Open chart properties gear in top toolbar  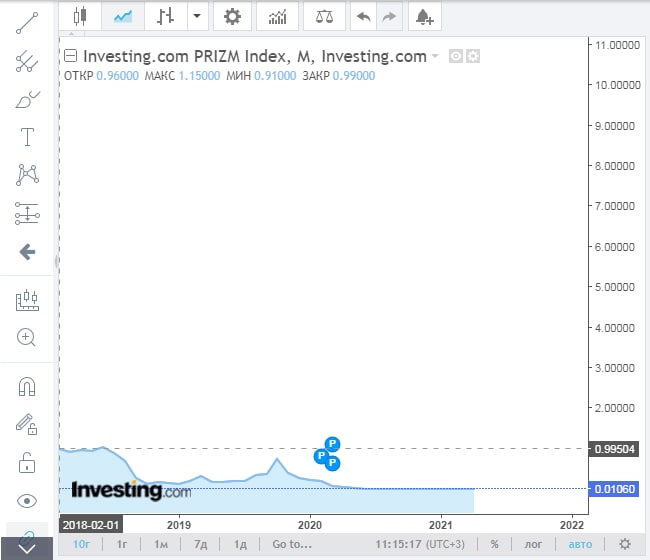(x=233, y=17)
